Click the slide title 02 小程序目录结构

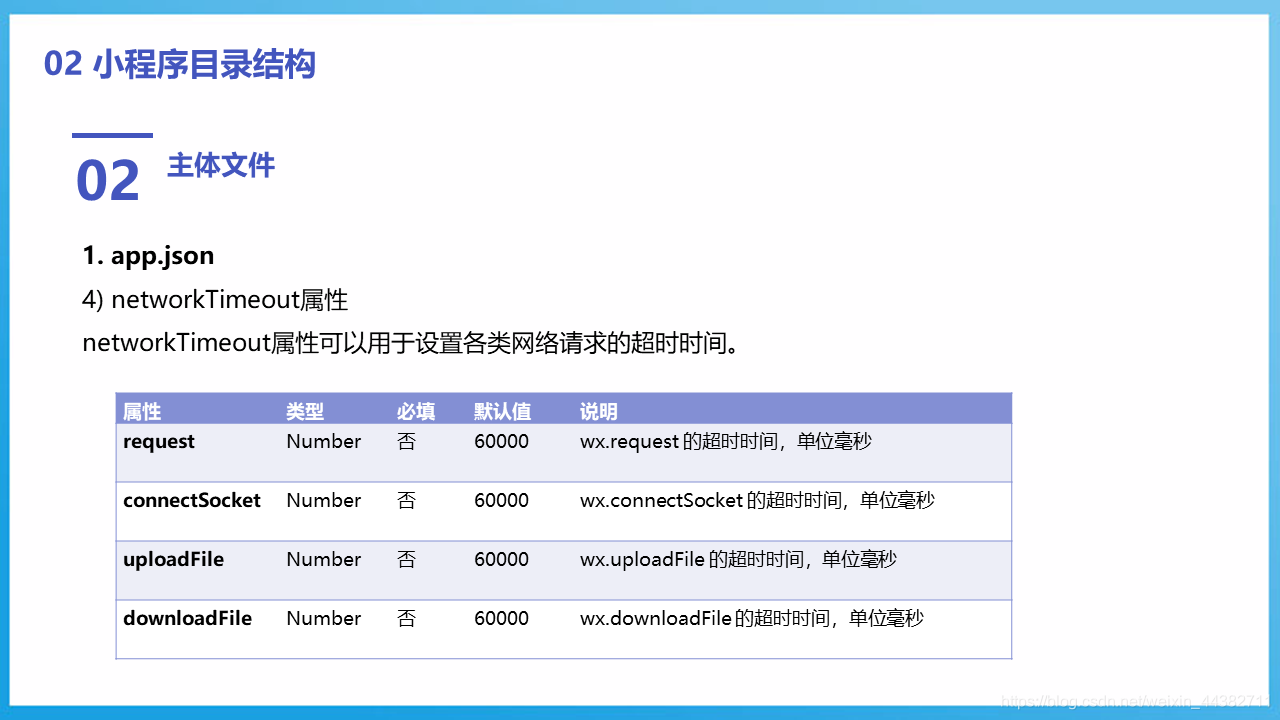[x=180, y=64]
